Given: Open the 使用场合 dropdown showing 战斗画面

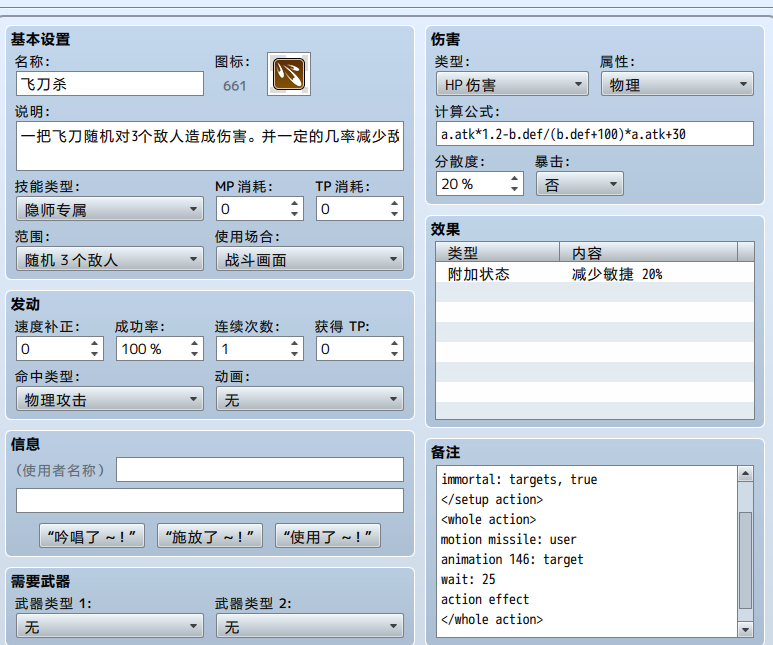Looking at the screenshot, I should [310, 259].
